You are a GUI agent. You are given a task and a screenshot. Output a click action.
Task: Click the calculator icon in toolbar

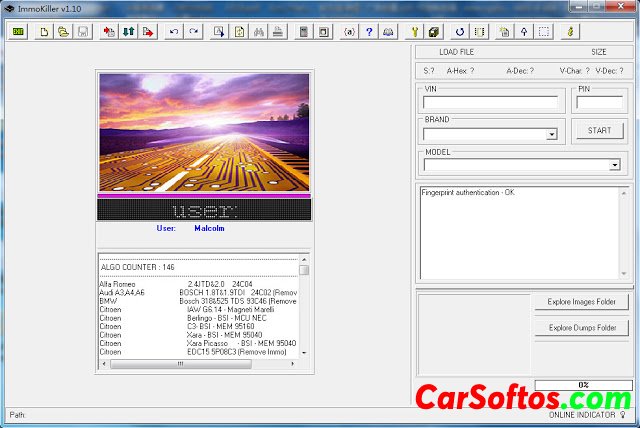tap(304, 32)
